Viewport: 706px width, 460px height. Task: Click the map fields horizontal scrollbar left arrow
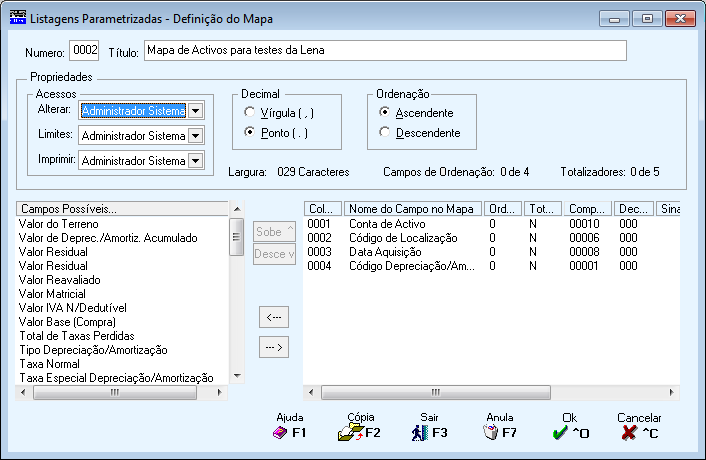click(311, 392)
